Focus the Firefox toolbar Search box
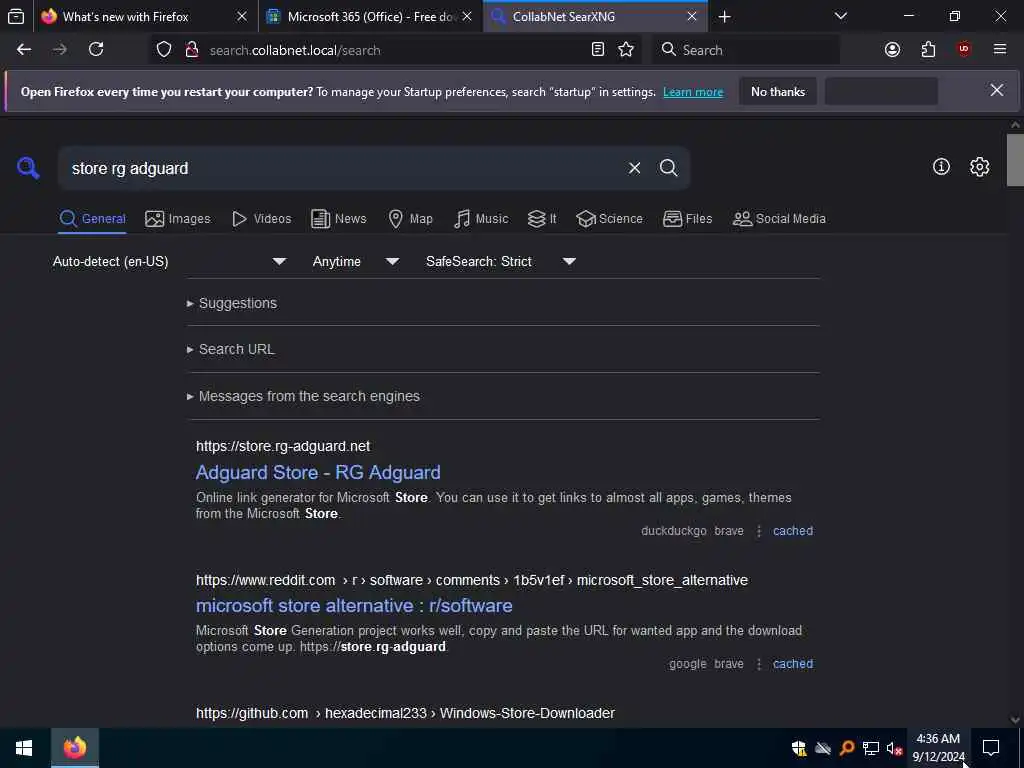Image resolution: width=1024 pixels, height=768 pixels. click(x=746, y=50)
